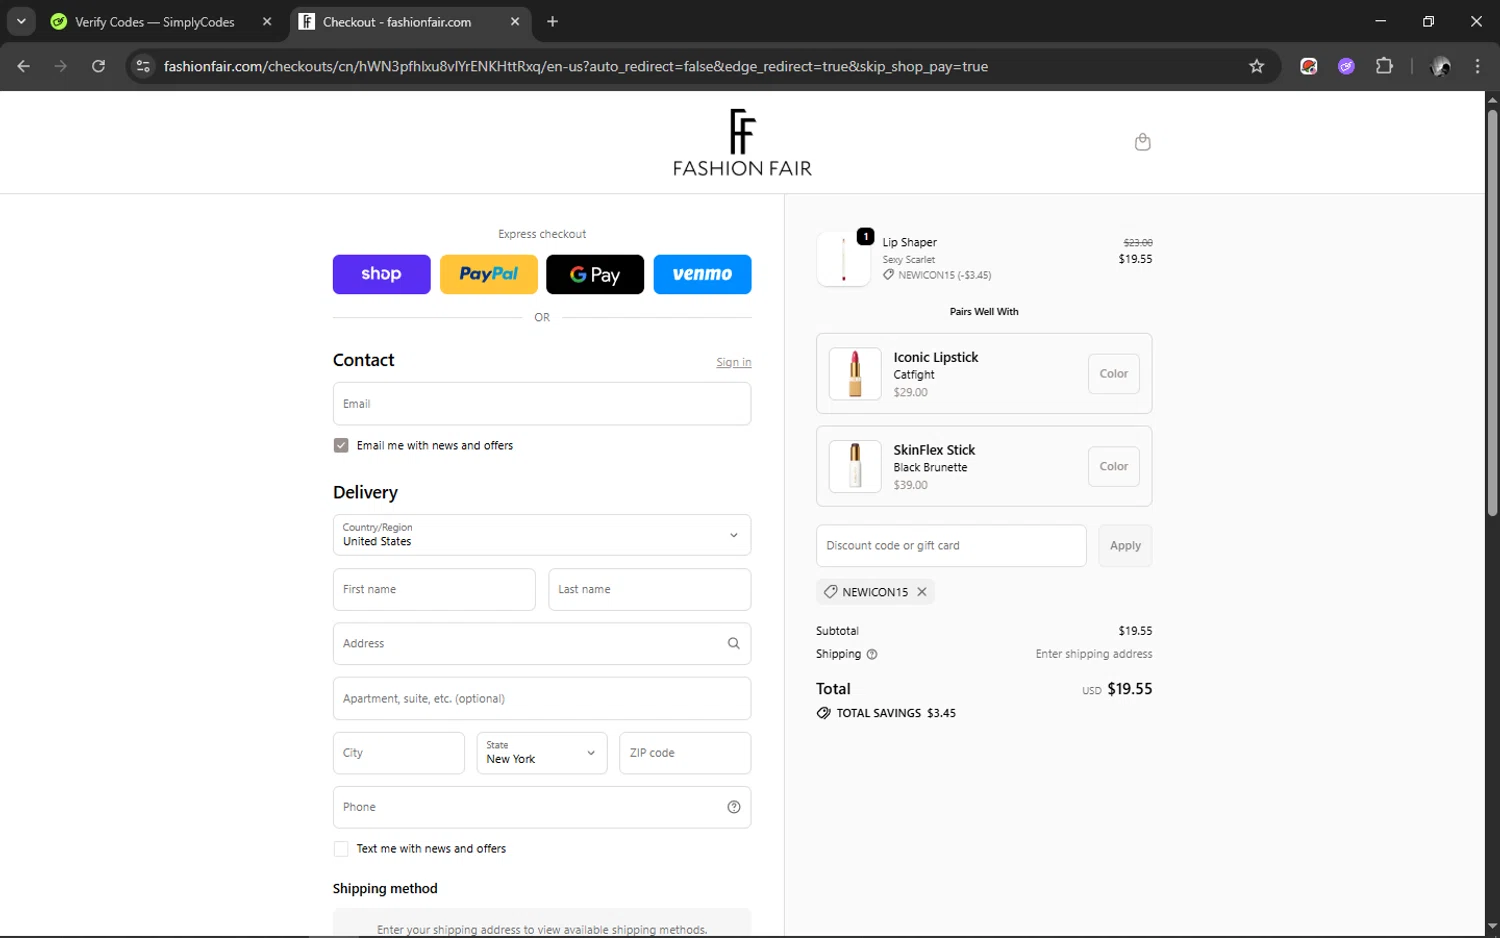Open the tab search dropdown
This screenshot has width=1500, height=938.
(x=21, y=21)
